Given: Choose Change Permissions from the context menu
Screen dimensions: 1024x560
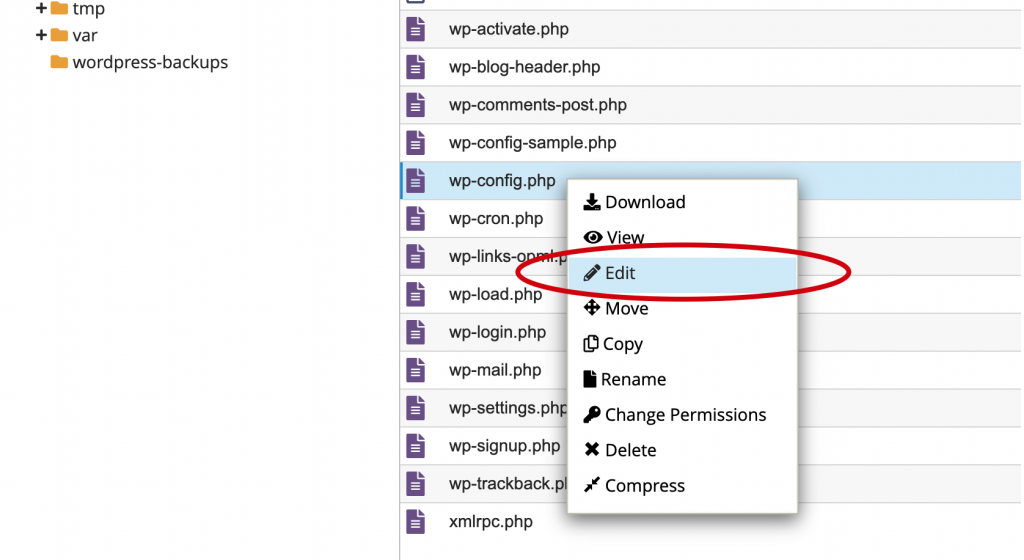Looking at the screenshot, I should click(x=682, y=414).
